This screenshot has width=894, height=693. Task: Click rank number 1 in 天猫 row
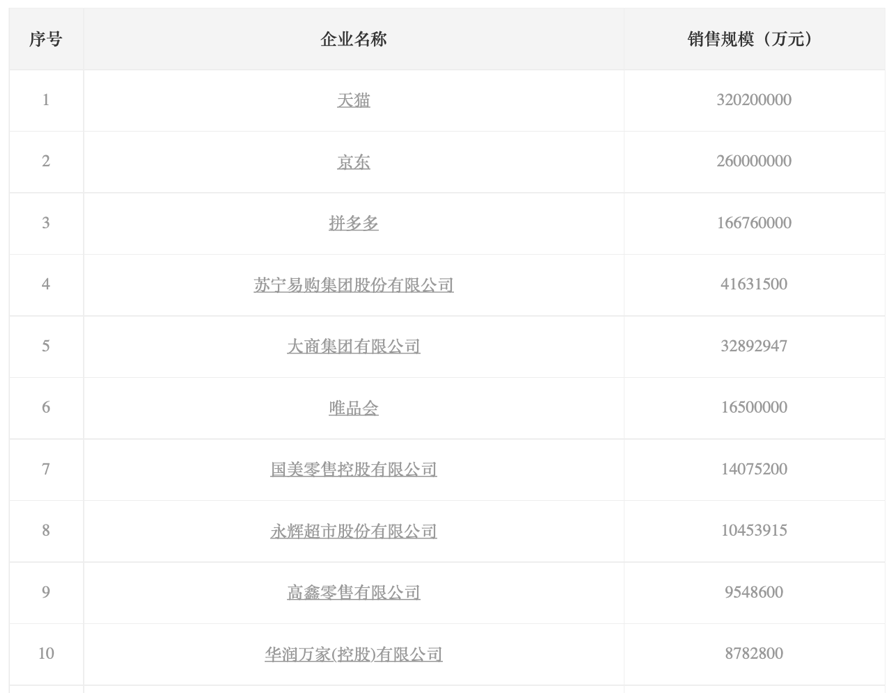46,100
